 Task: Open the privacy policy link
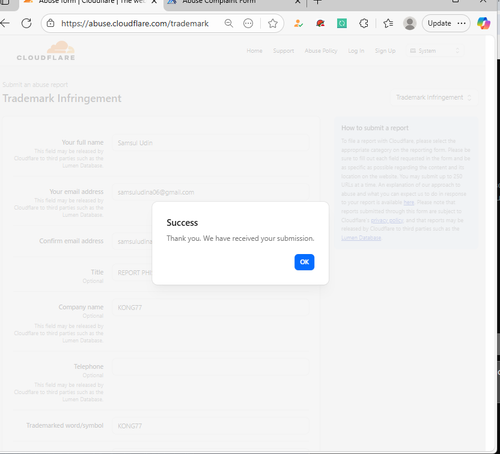pos(387,220)
